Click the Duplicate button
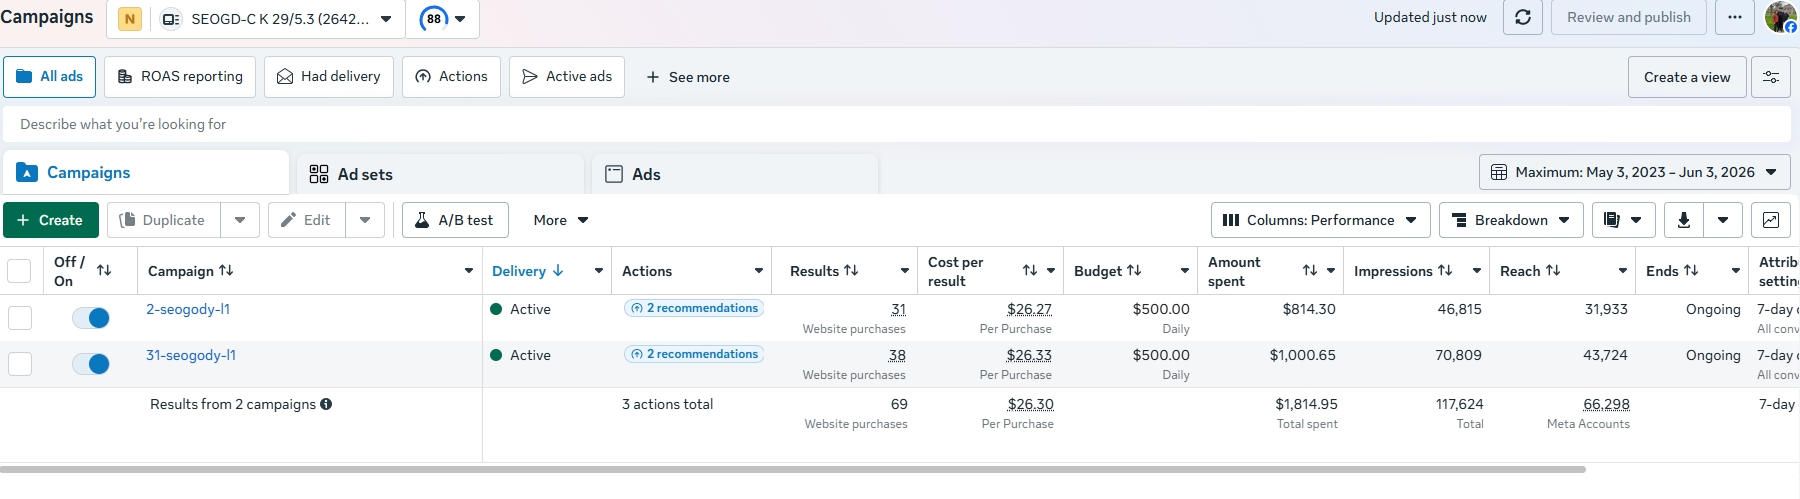 [x=164, y=220]
